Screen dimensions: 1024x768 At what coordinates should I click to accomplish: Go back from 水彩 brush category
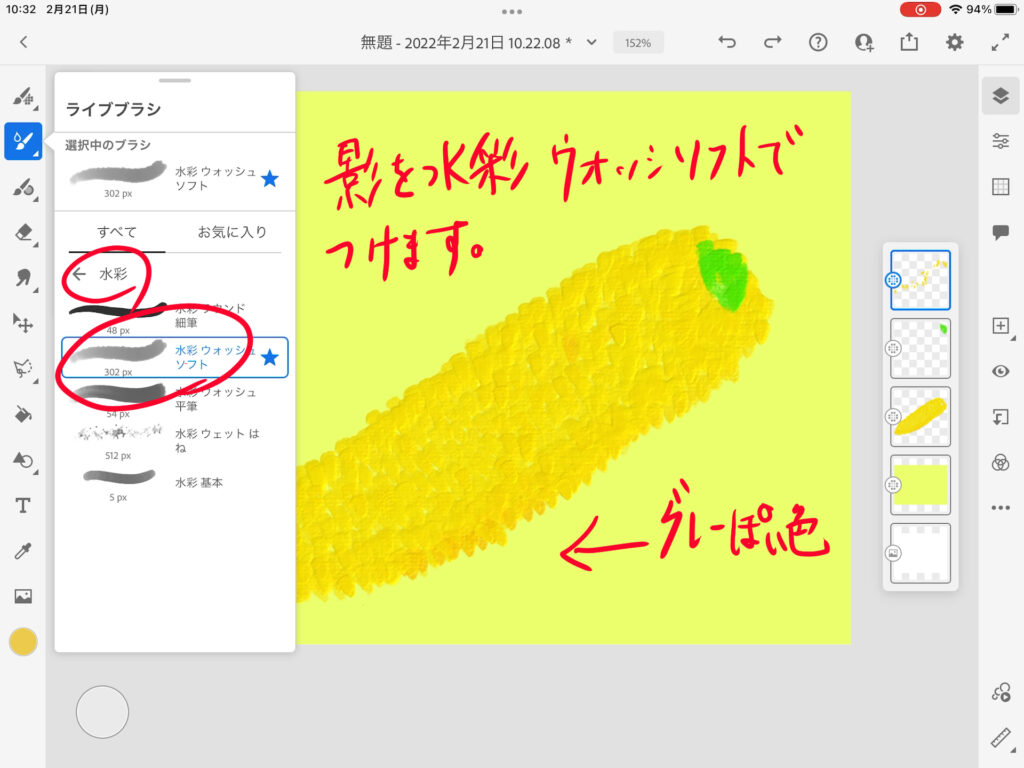(80, 274)
